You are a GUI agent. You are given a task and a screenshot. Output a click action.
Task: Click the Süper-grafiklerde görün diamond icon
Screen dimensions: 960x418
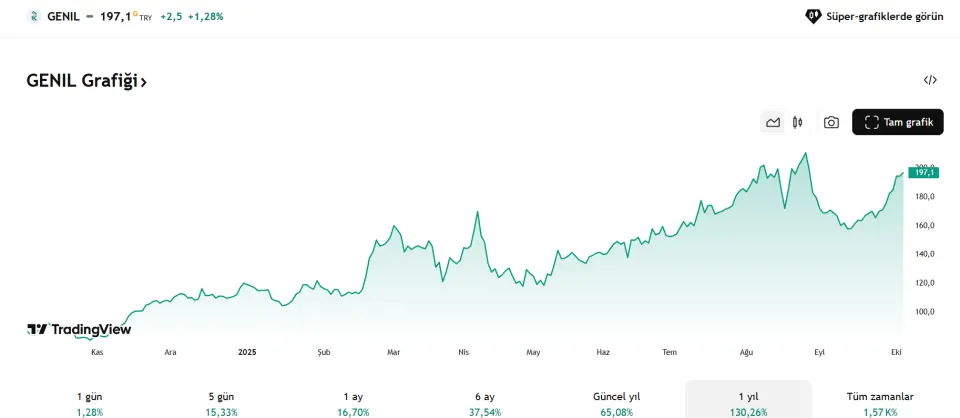tap(813, 16)
